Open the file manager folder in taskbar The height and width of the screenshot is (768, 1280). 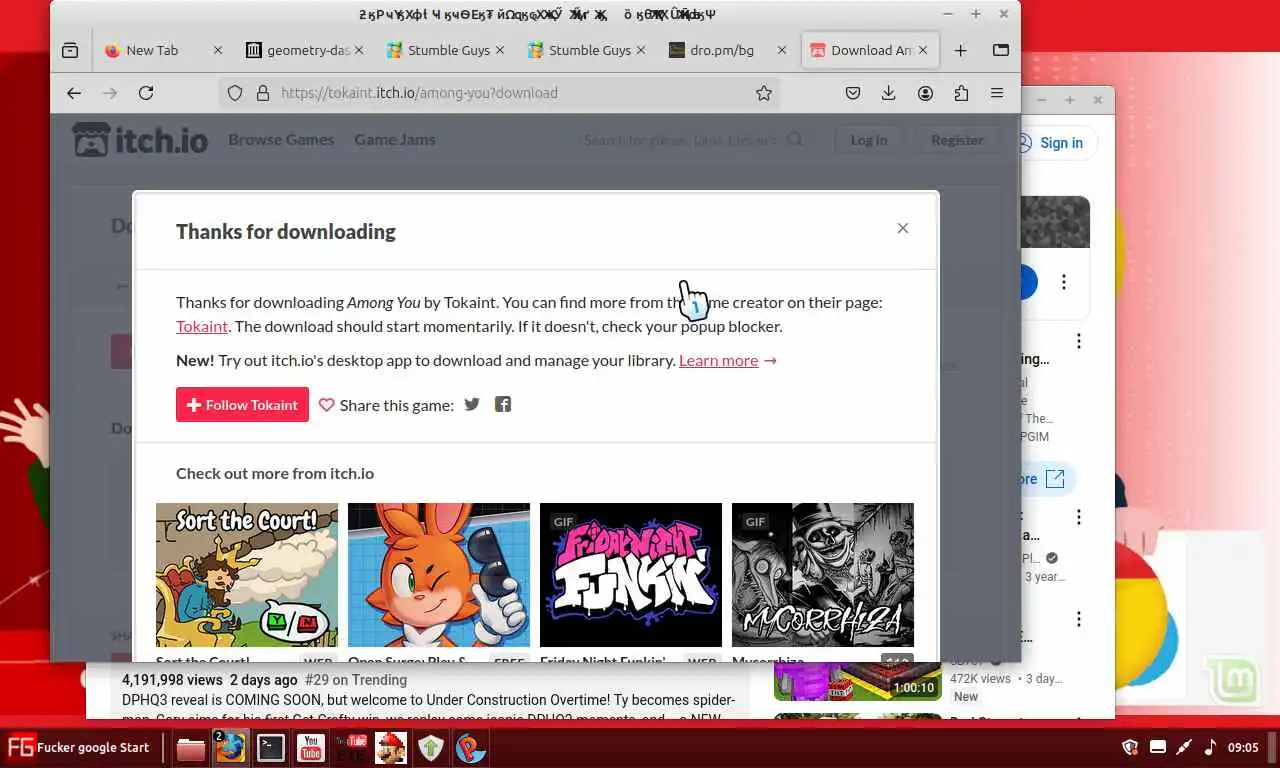190,748
